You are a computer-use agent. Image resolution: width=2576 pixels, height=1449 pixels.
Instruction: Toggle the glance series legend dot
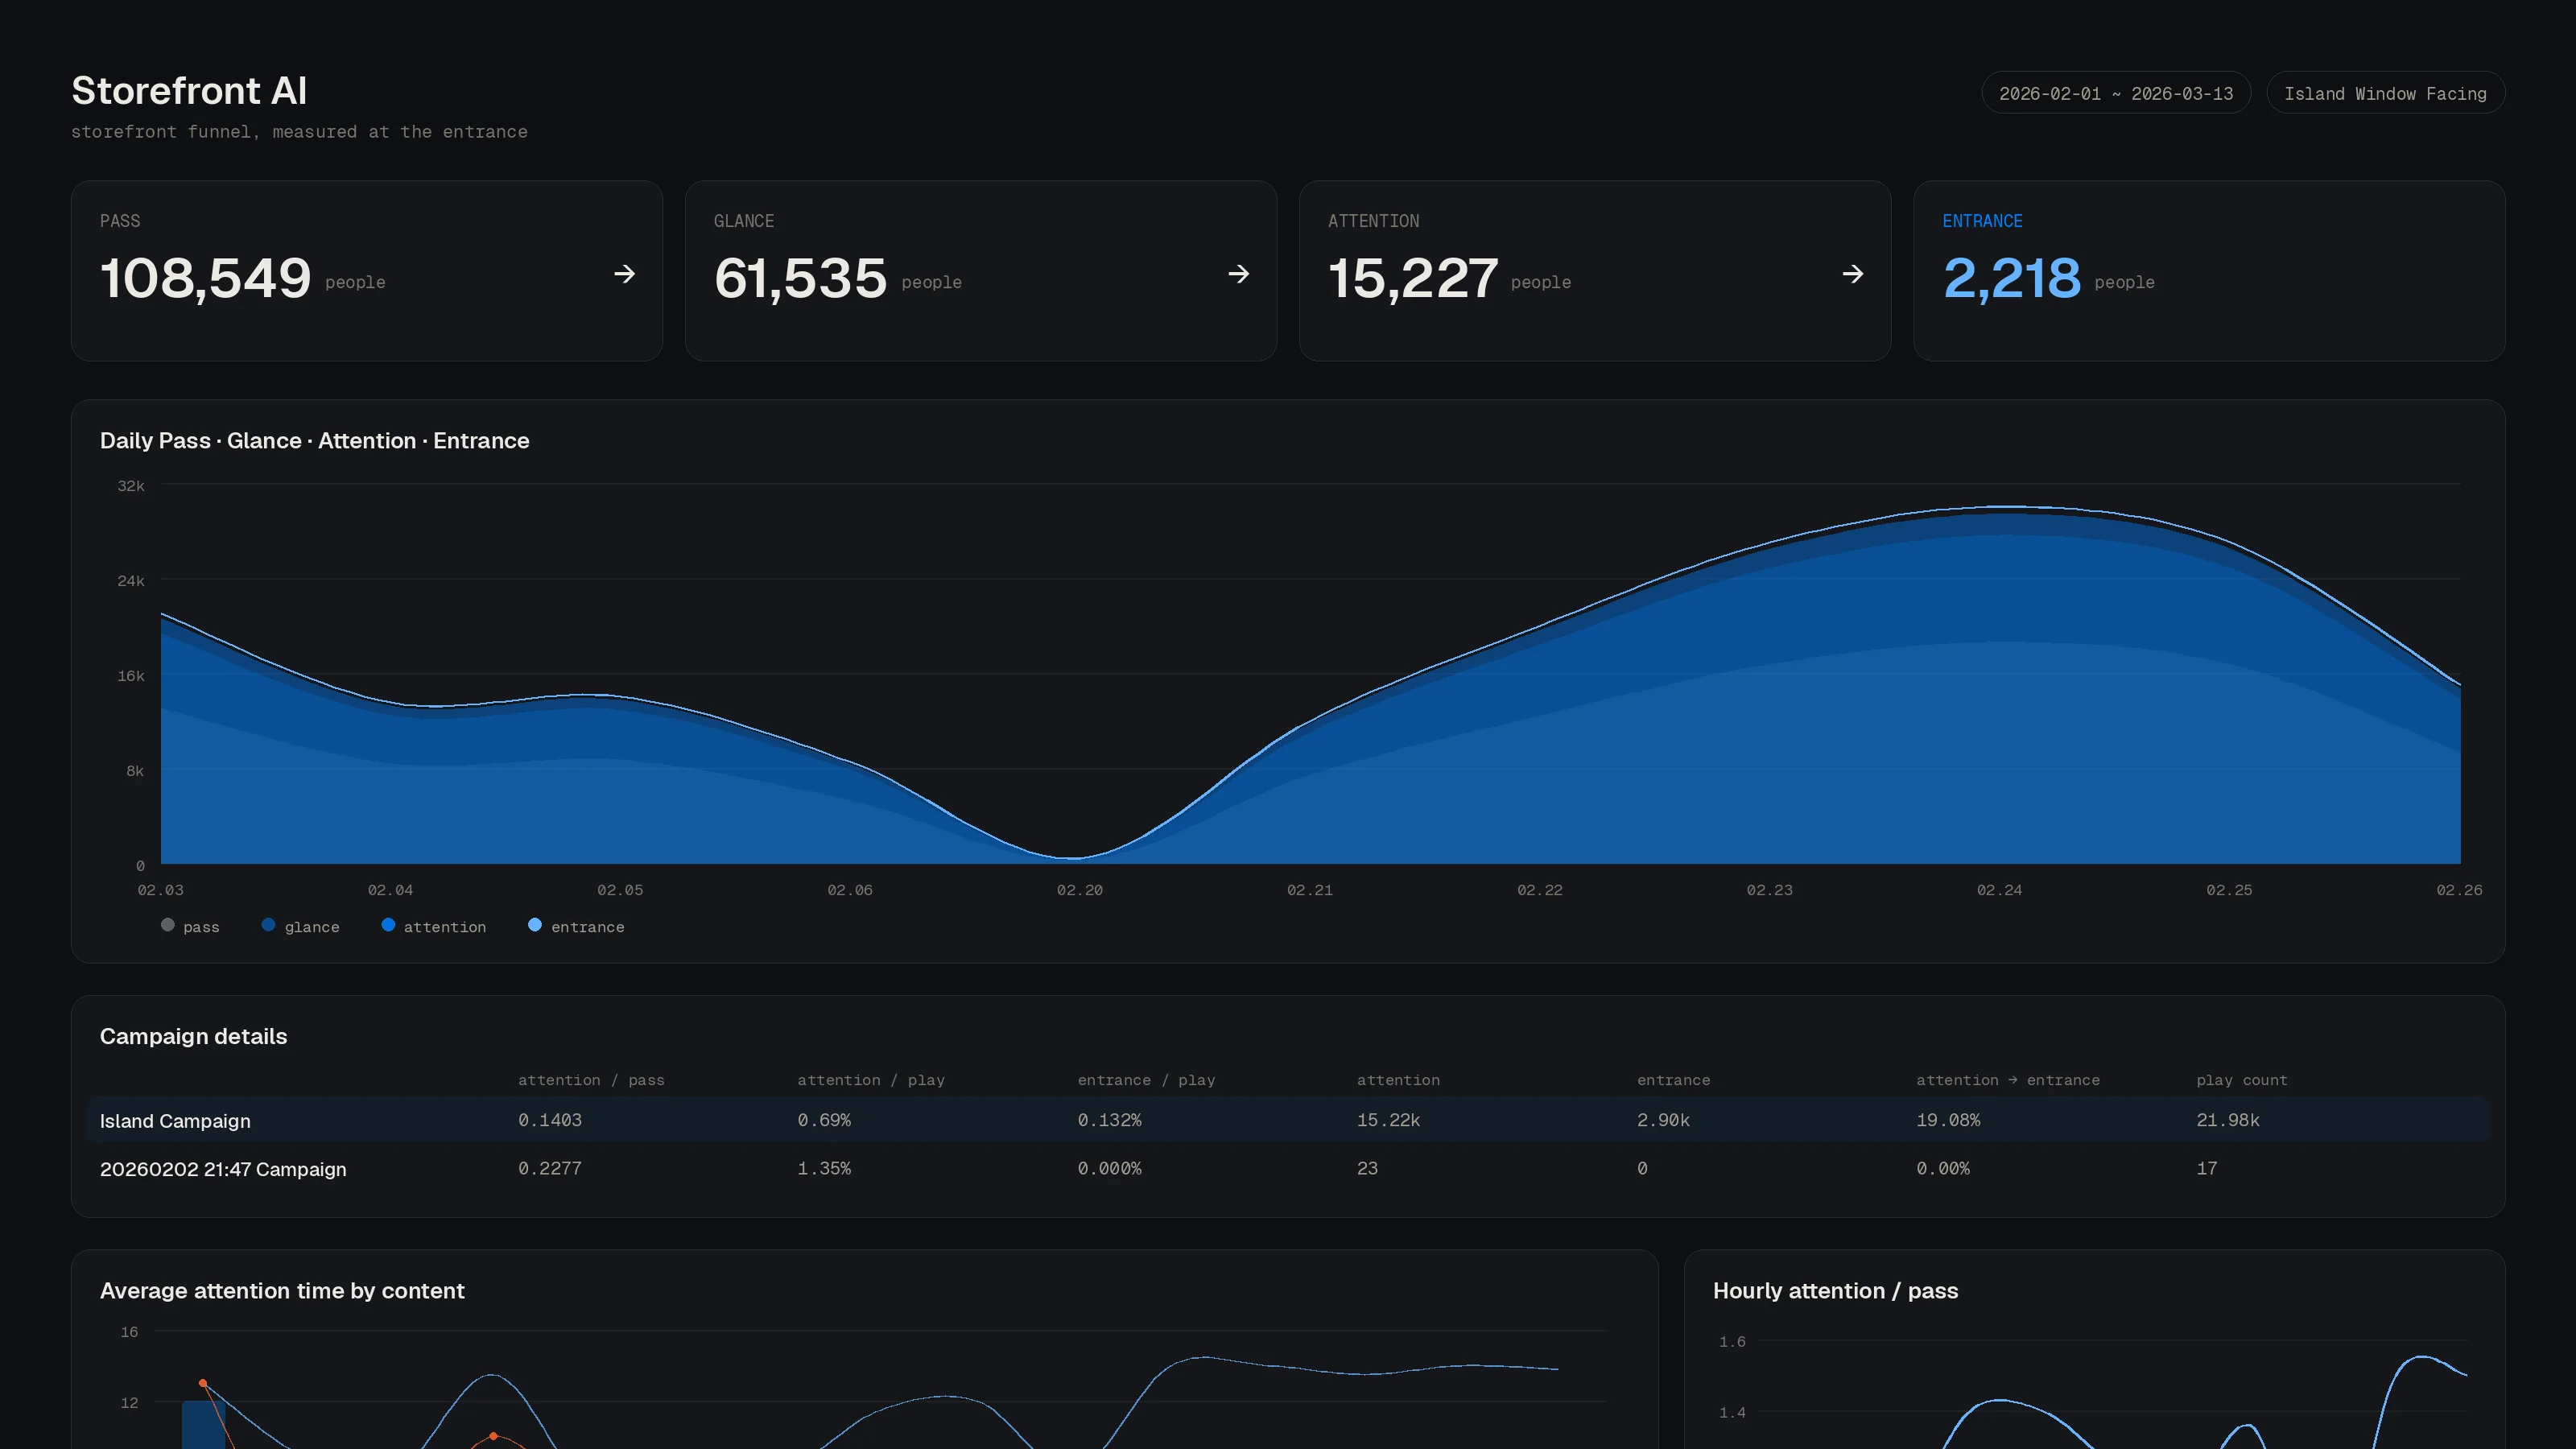268,925
